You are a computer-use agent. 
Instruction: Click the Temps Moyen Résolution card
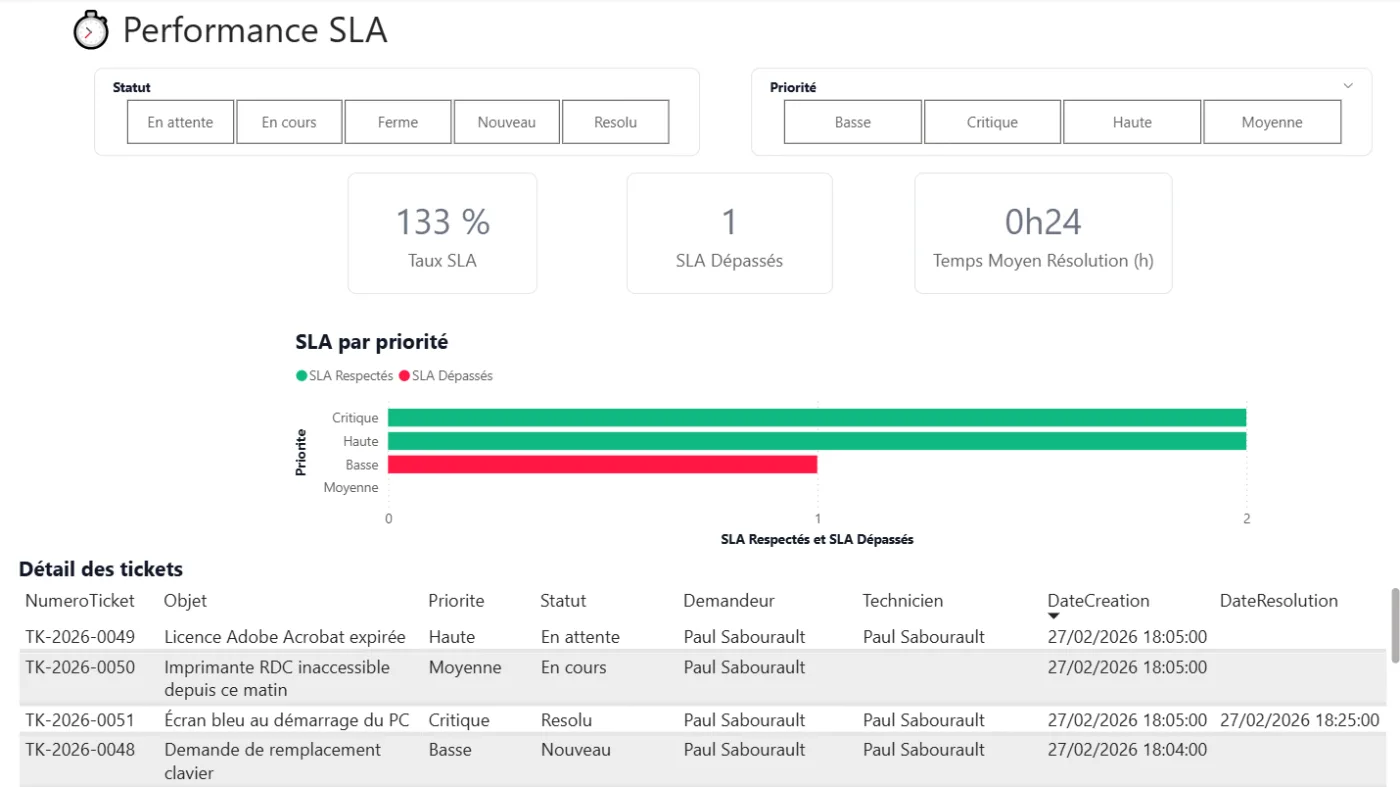click(1043, 233)
